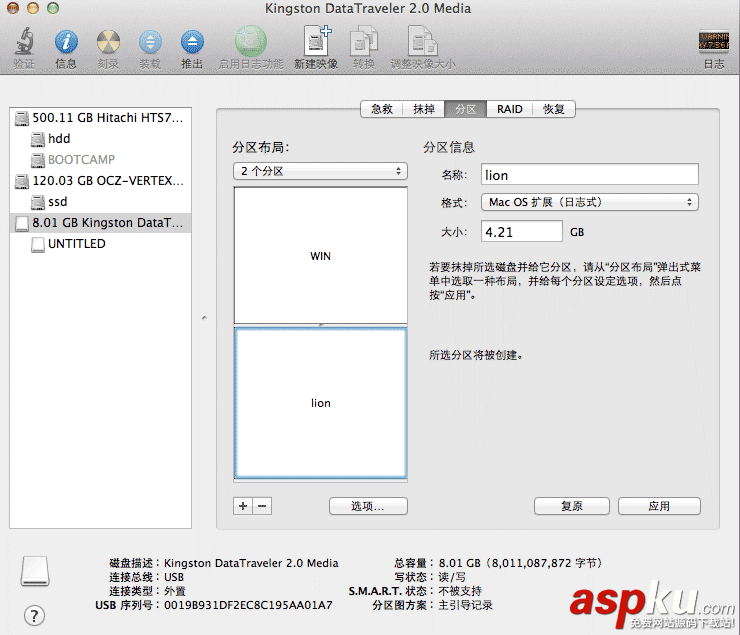The width and height of the screenshot is (740, 635).
Task: Select the WIN partition block
Action: pyautogui.click(x=320, y=256)
